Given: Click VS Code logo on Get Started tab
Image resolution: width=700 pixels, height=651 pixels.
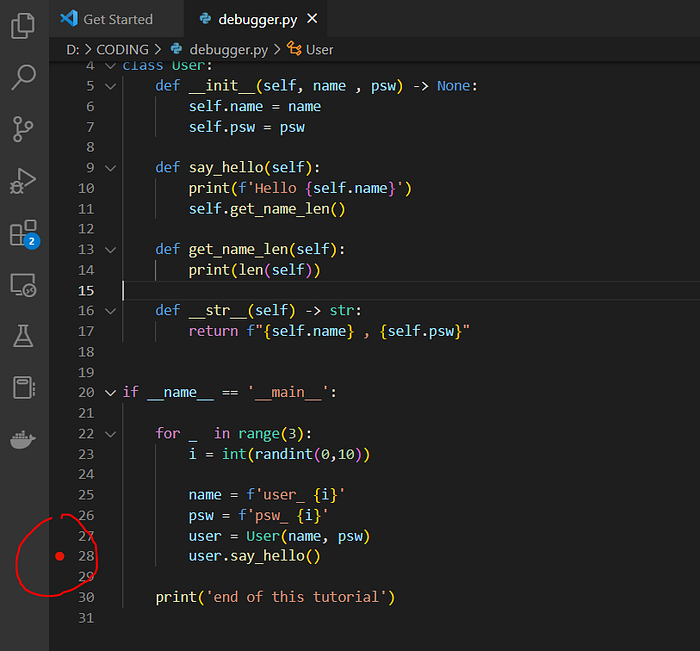Looking at the screenshot, I should click(69, 19).
